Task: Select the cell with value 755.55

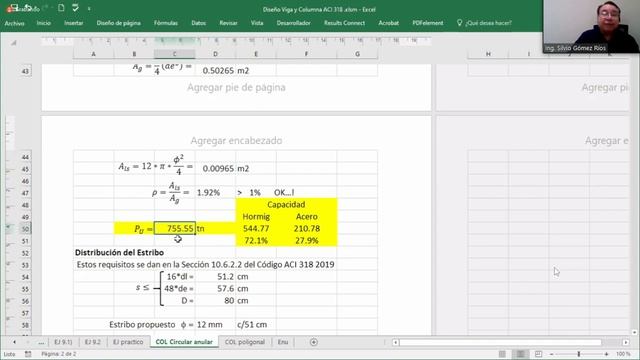Action: [x=175, y=229]
